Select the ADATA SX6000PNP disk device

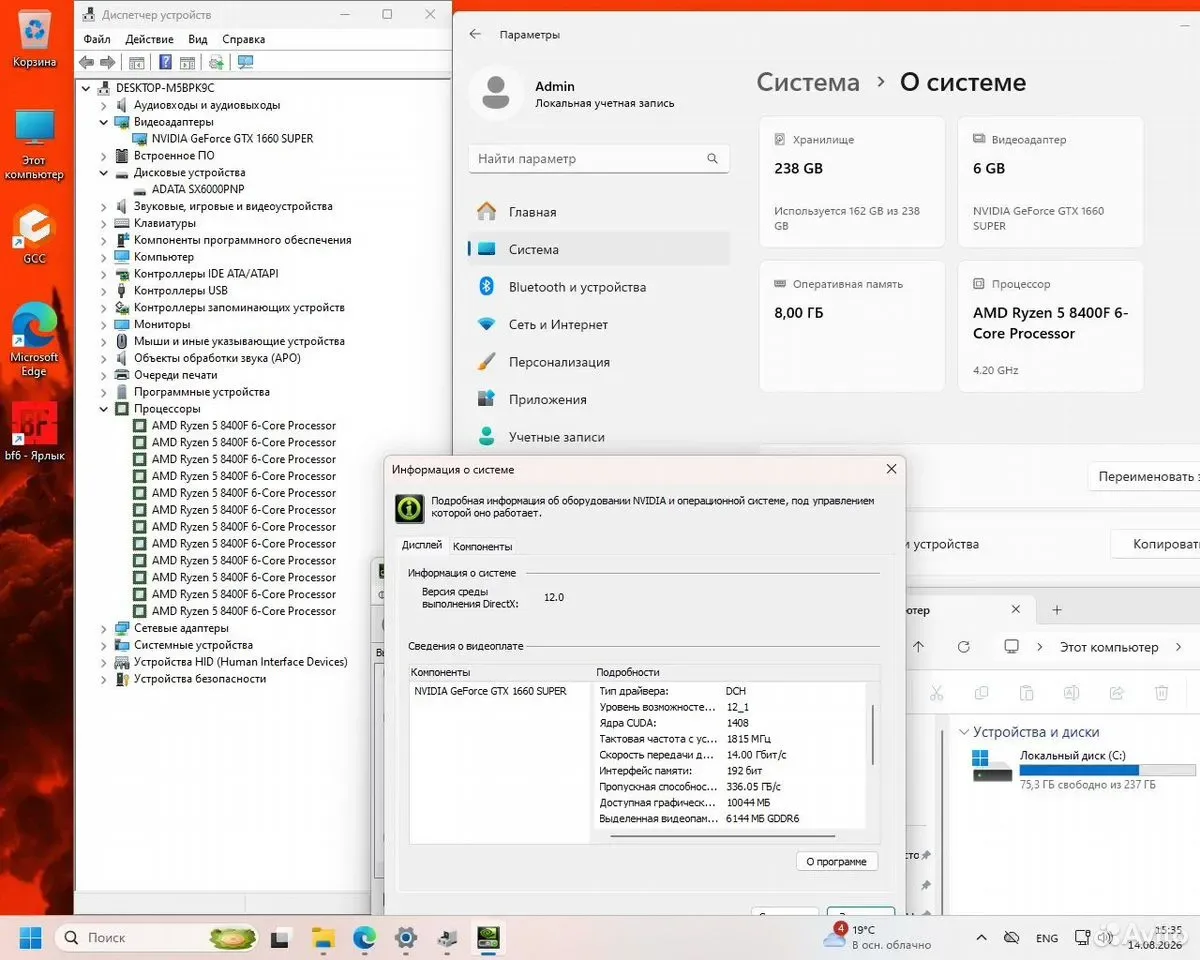[198, 189]
